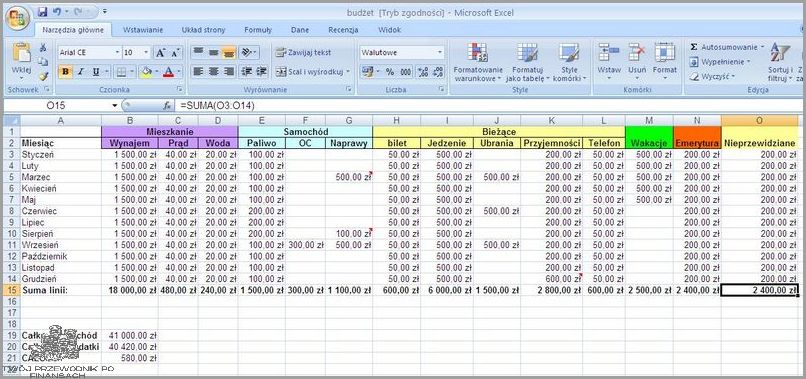The height and width of the screenshot is (379, 806).
Task: Align text to the left
Action: click(198, 71)
